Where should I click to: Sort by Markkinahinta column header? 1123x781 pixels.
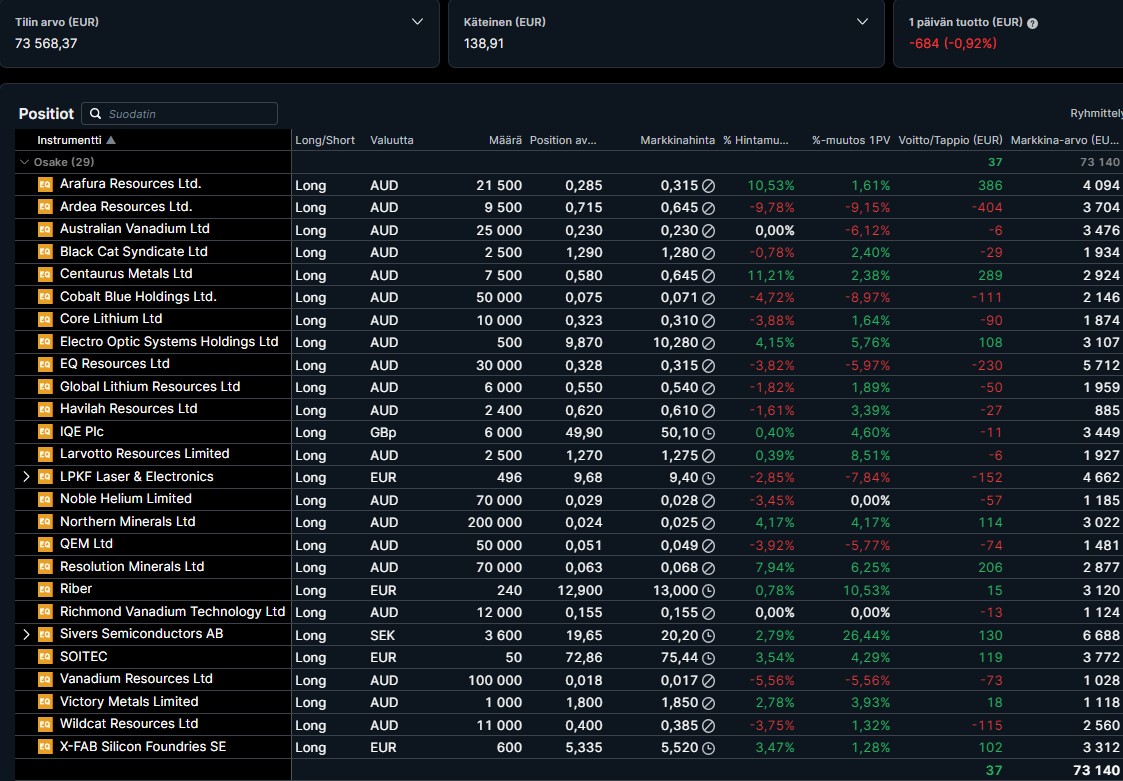tap(678, 140)
